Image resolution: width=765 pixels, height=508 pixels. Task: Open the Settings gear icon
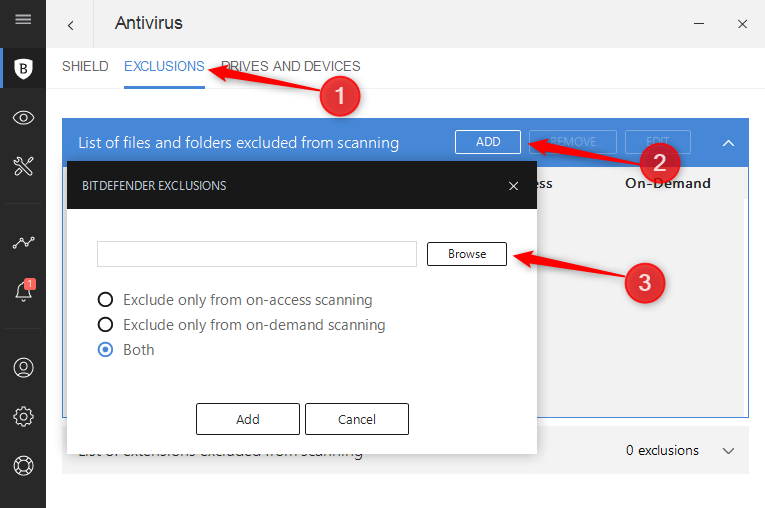(x=23, y=416)
